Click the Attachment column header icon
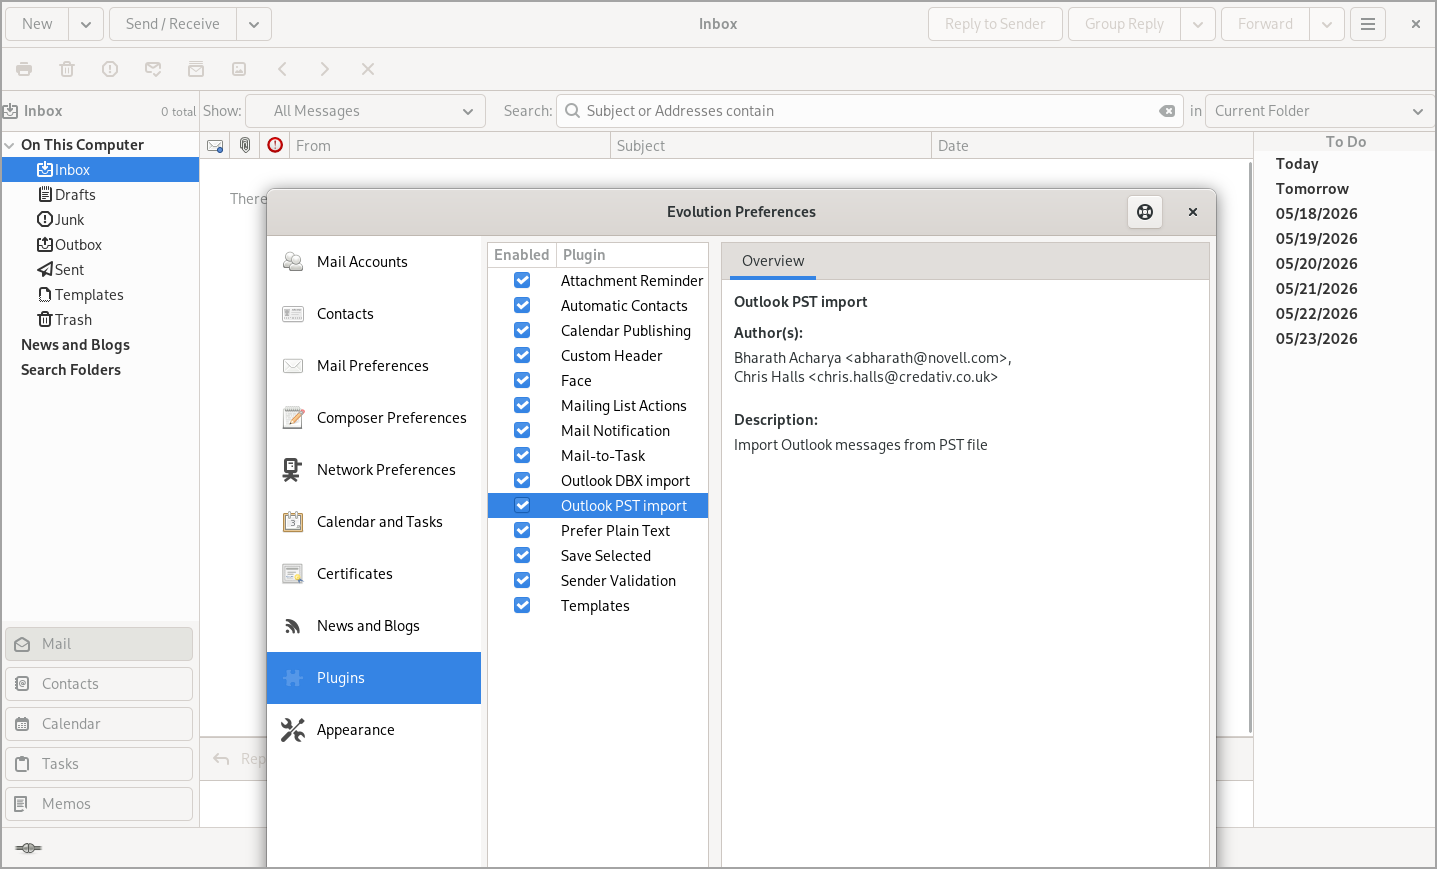The width and height of the screenshot is (1437, 869). click(245, 146)
